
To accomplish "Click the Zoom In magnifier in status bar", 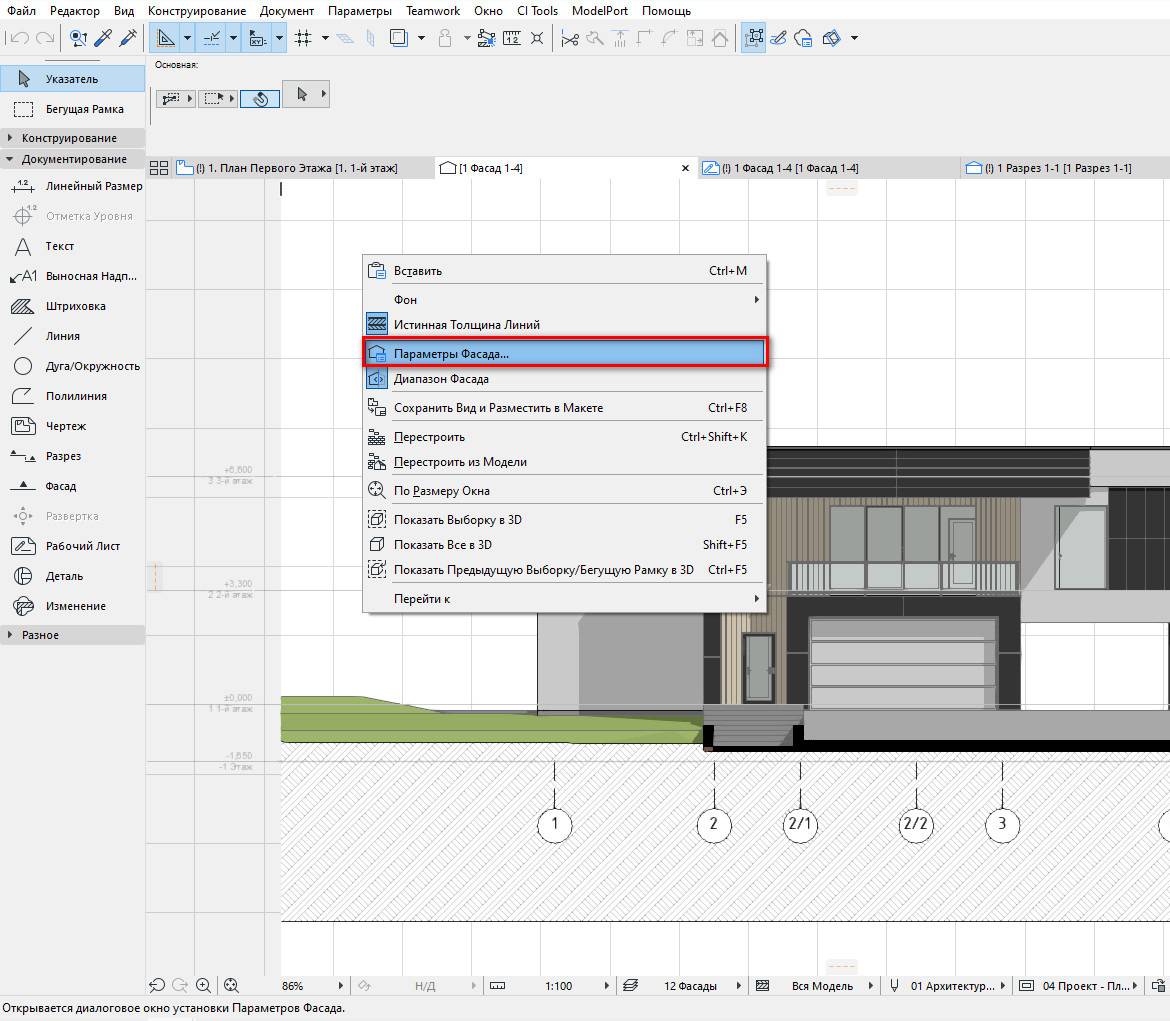I will (x=204, y=985).
